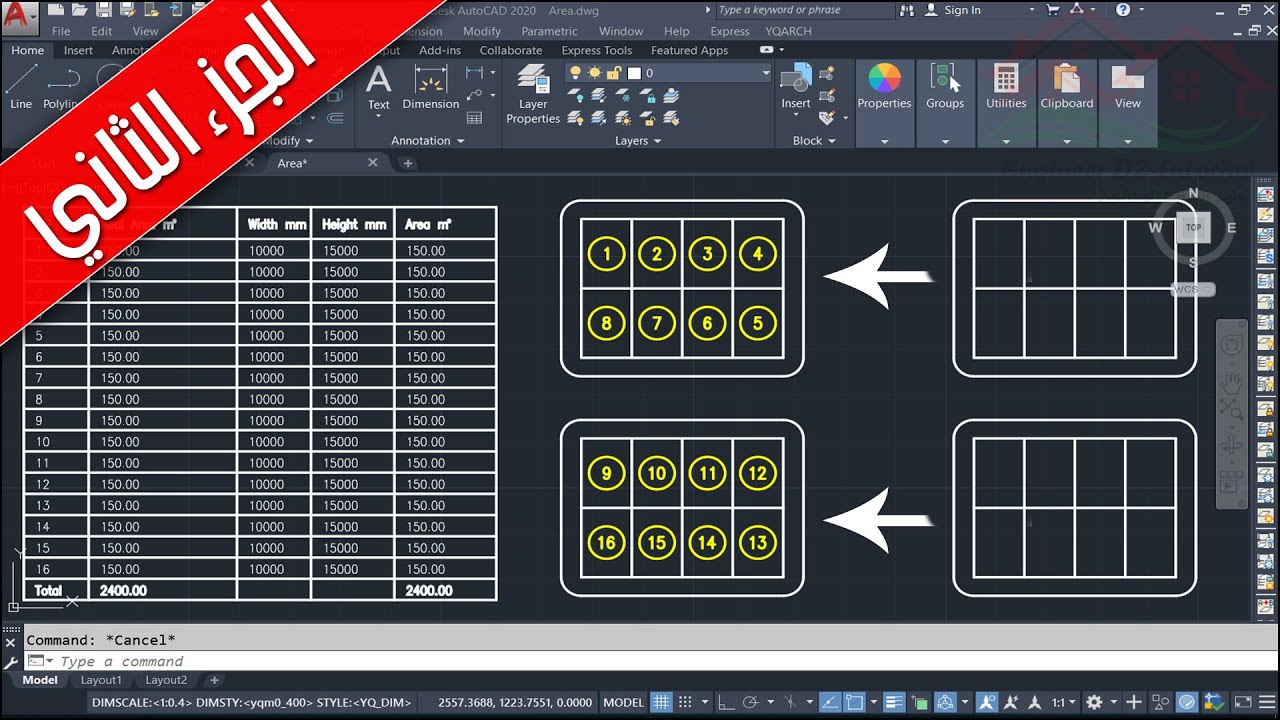Image resolution: width=1280 pixels, height=720 pixels.
Task: Open the Insert block dropdown arrow
Action: (x=796, y=117)
